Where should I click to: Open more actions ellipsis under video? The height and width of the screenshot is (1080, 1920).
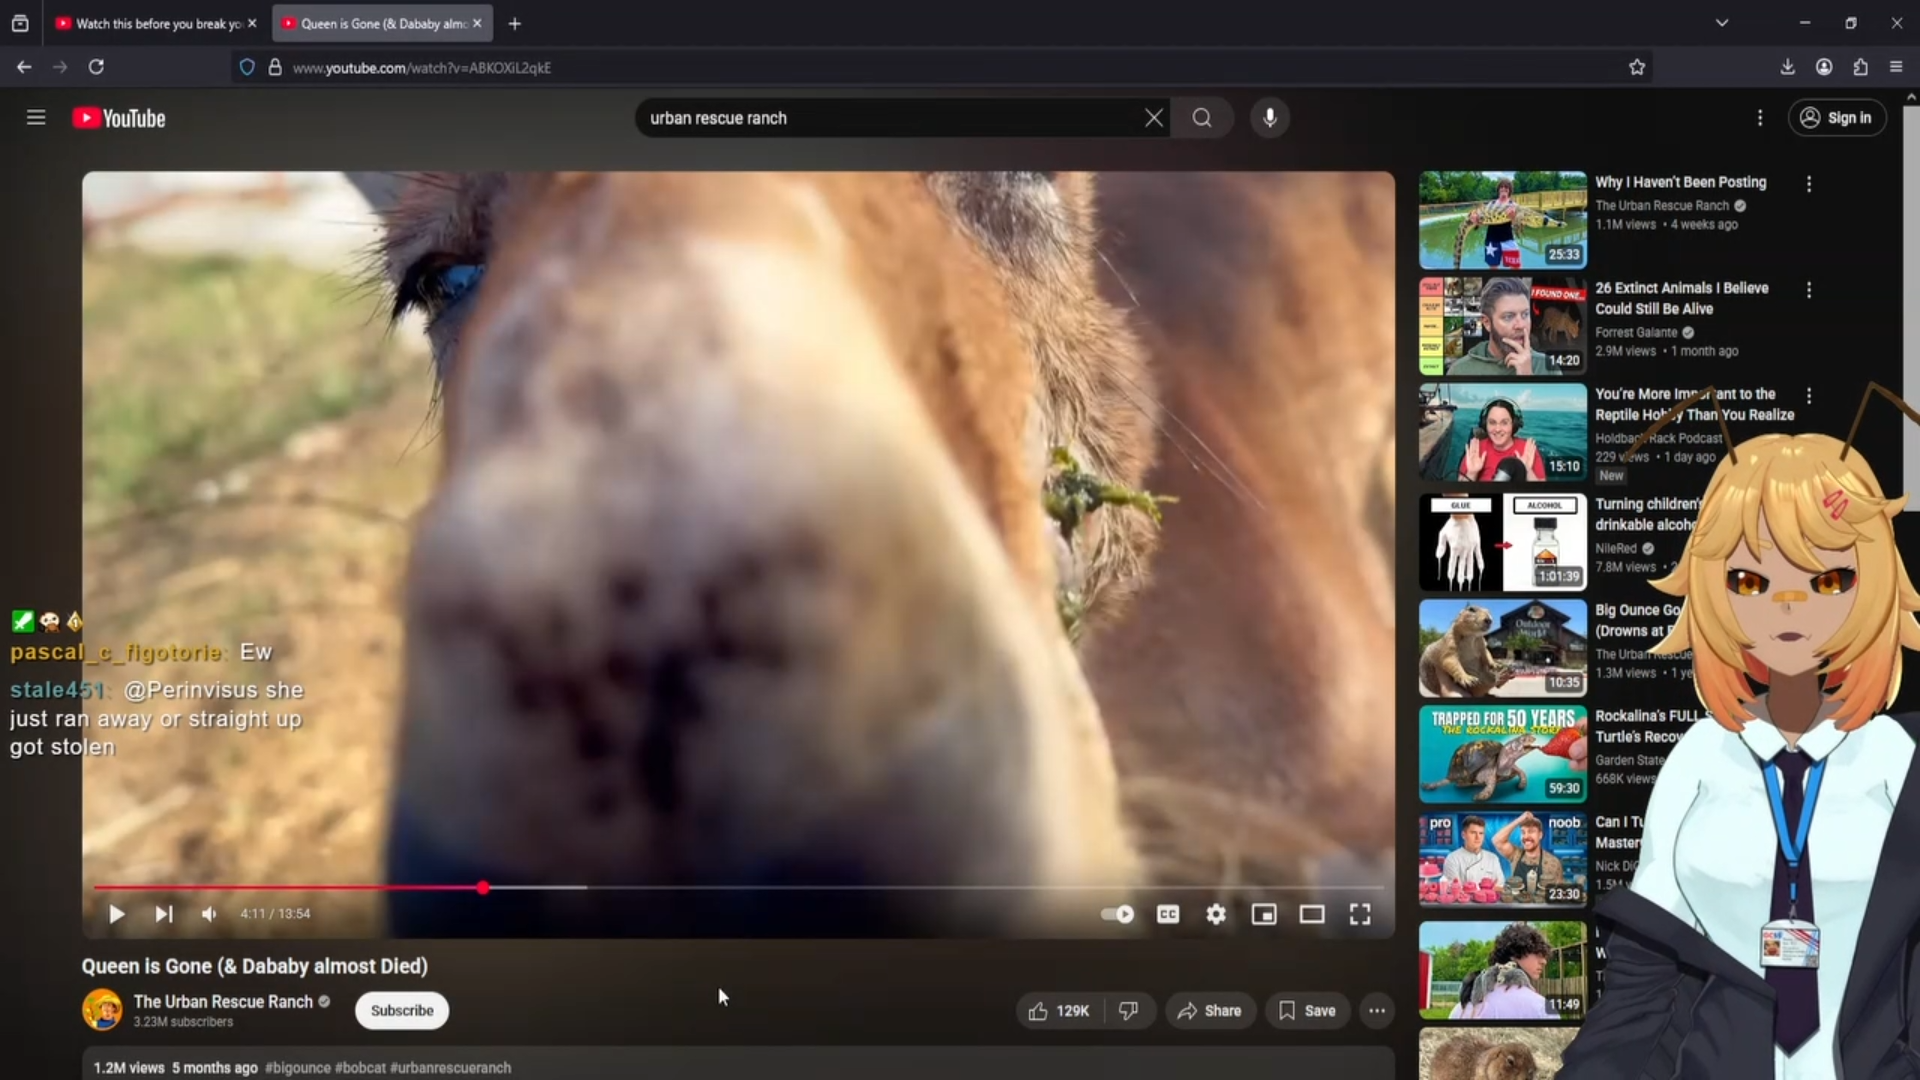point(1377,1011)
